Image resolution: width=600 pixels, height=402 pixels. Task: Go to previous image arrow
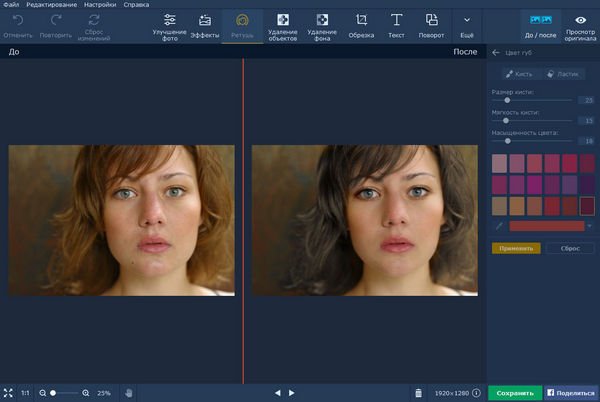tap(278, 393)
